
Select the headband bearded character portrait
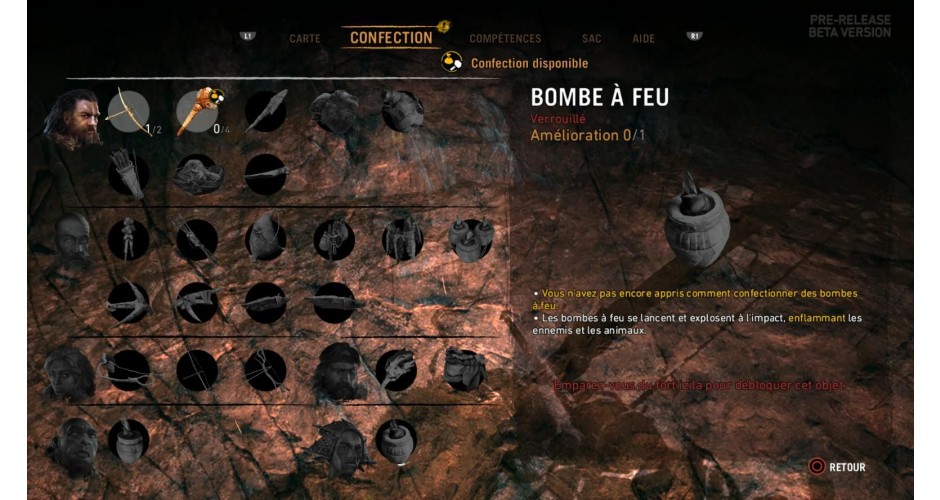339,372
